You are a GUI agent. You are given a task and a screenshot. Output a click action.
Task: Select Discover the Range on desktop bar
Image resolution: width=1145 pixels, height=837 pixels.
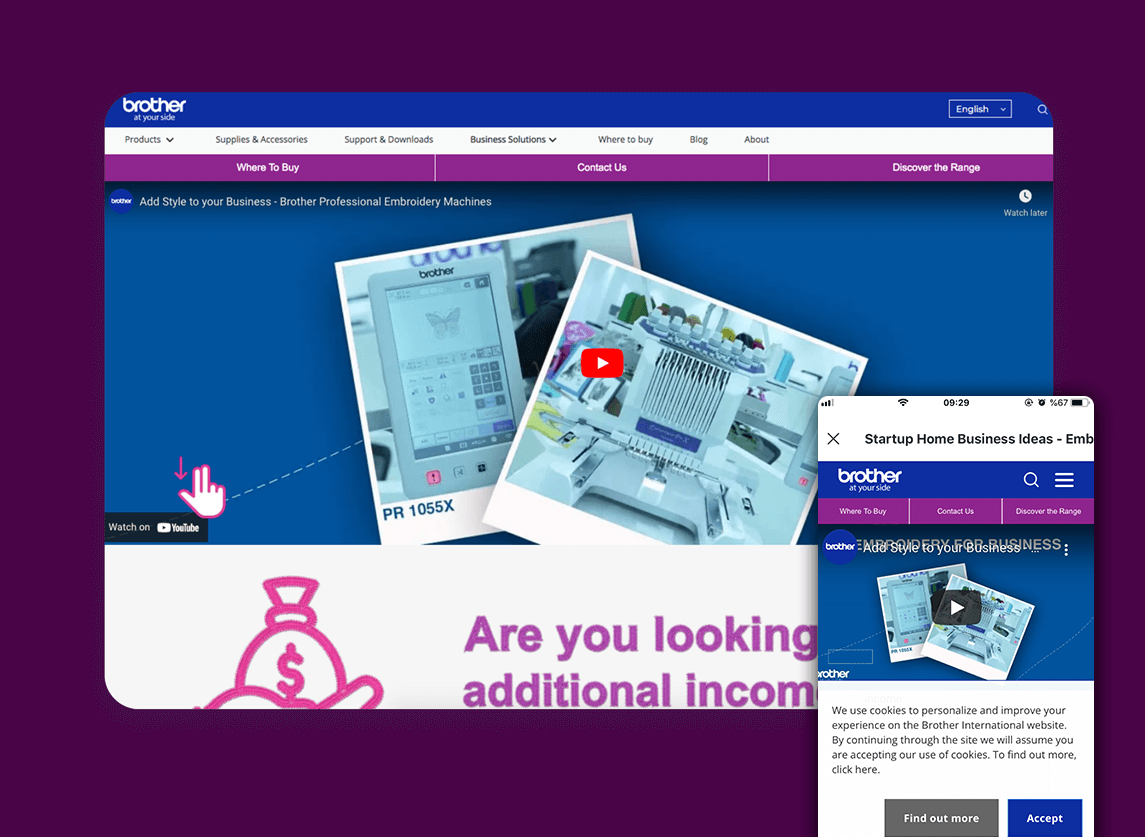pos(935,168)
